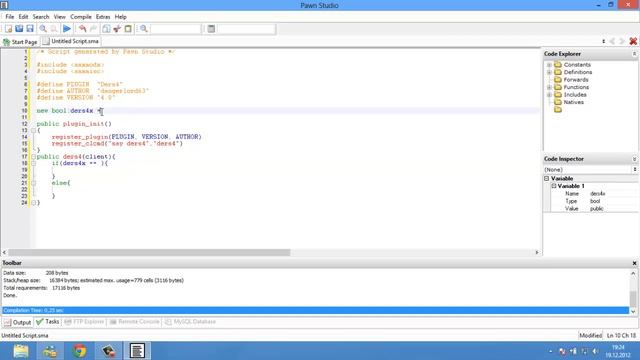Click the grayed Redo arrow icon
The height and width of the screenshot is (360, 640).
pyautogui.click(x=93, y=29)
